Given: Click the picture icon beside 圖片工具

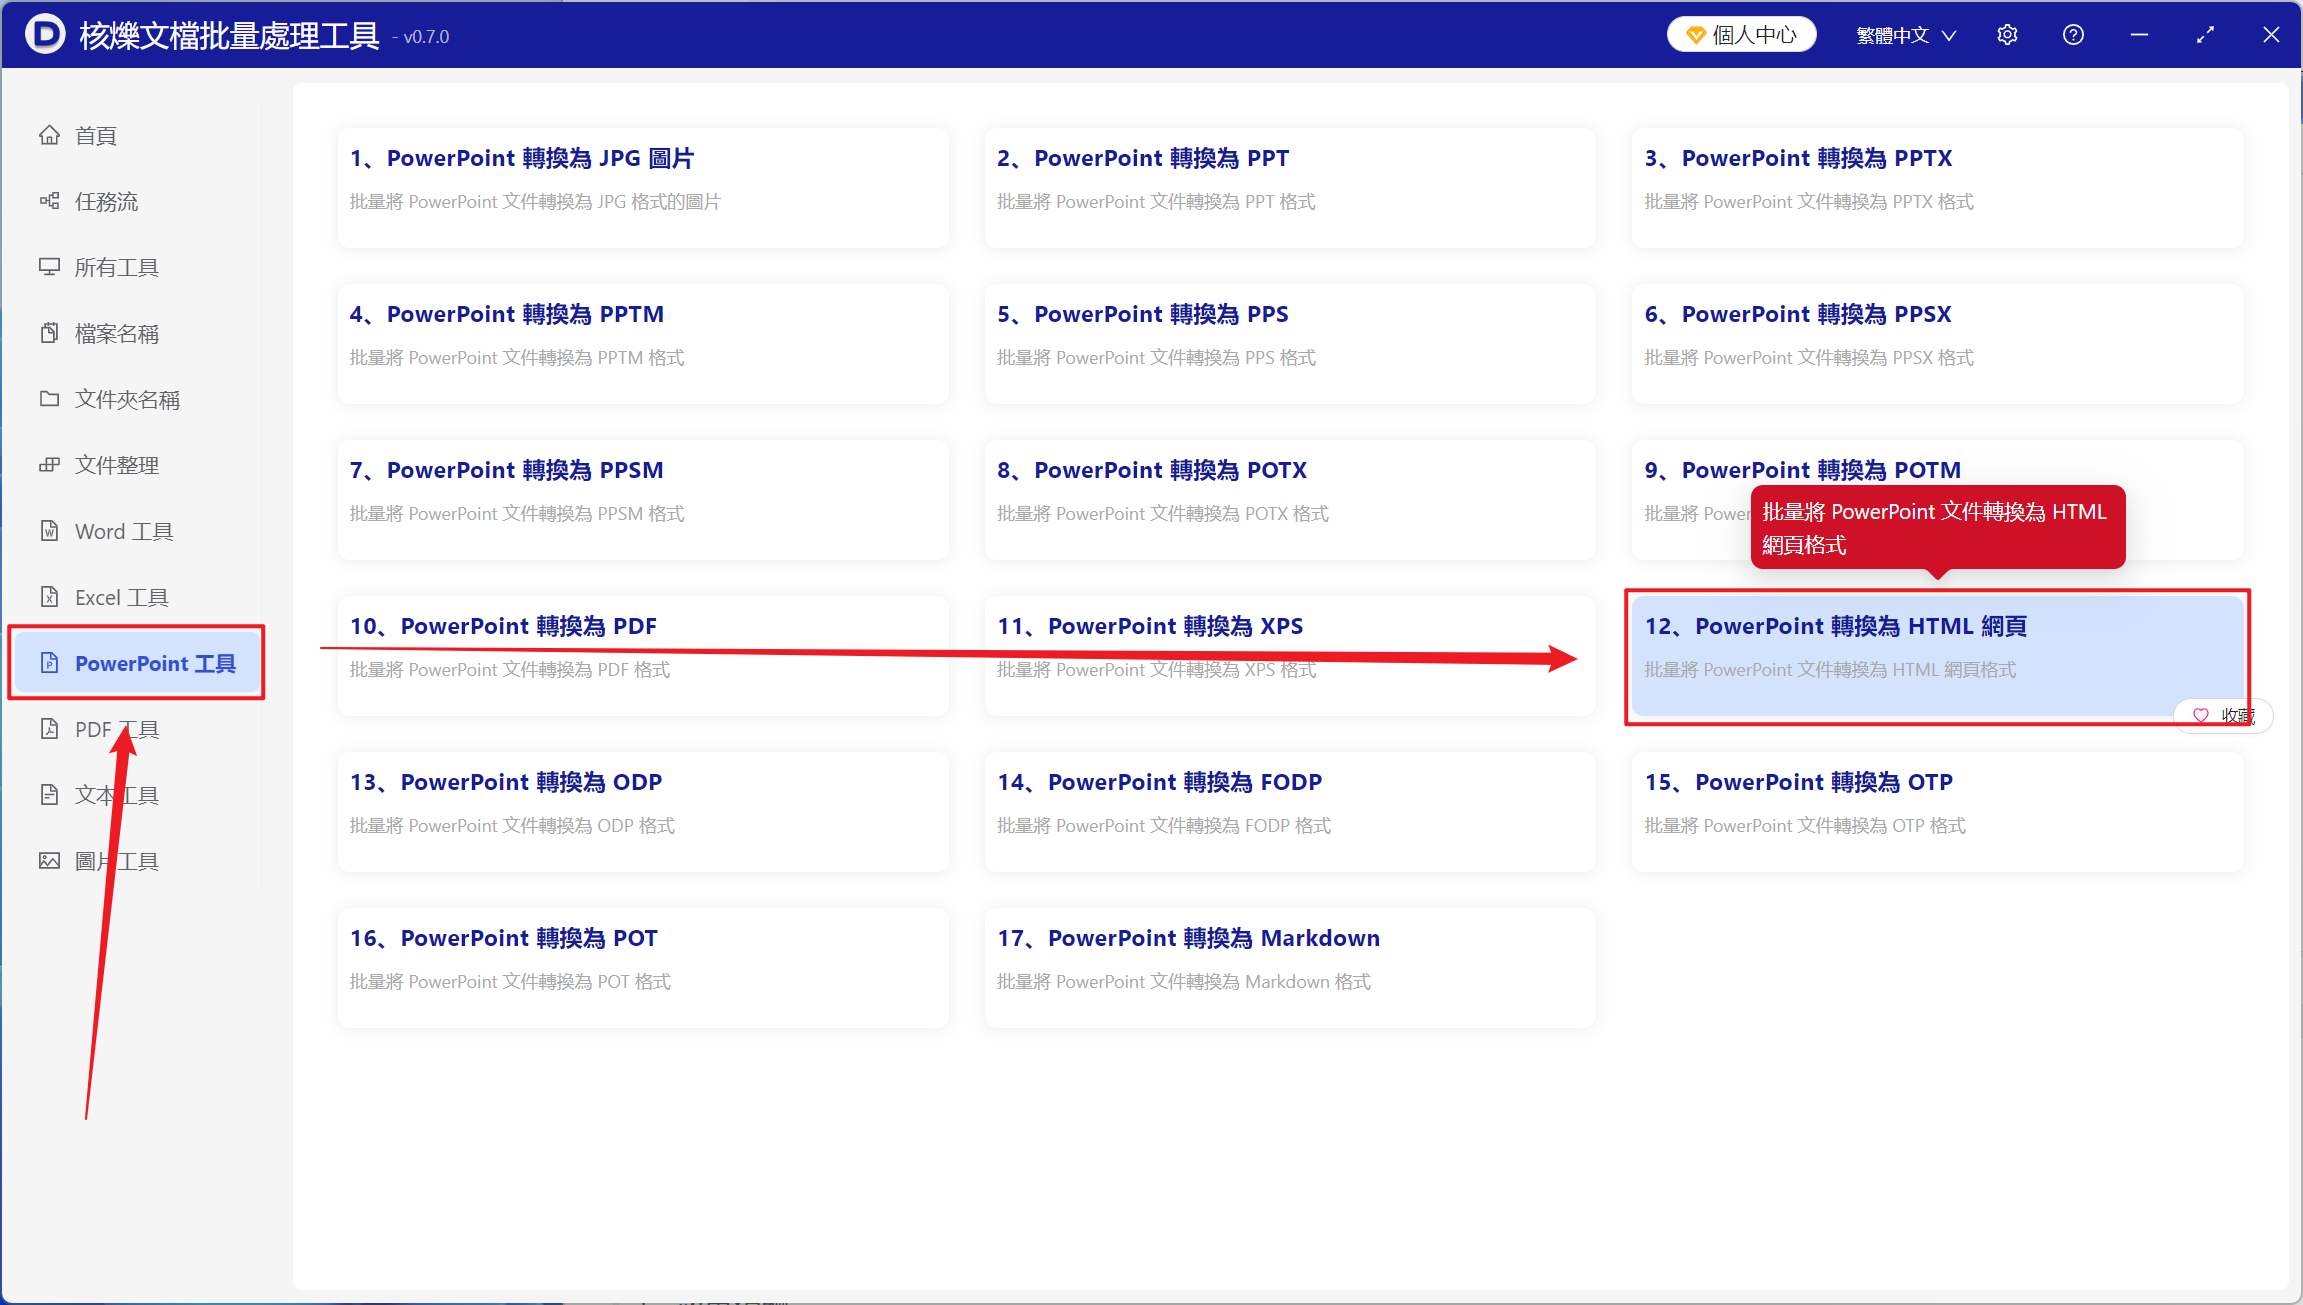Looking at the screenshot, I should [x=49, y=861].
